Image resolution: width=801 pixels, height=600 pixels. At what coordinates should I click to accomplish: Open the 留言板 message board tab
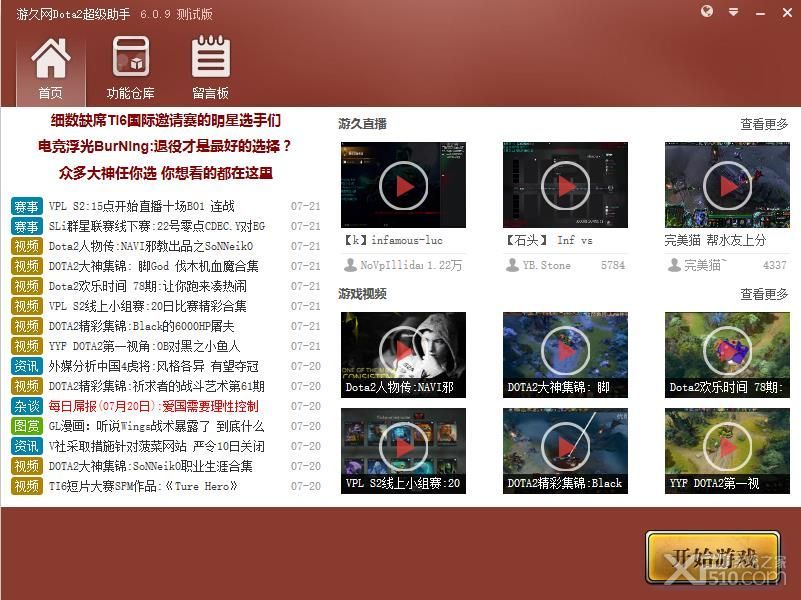tap(210, 69)
